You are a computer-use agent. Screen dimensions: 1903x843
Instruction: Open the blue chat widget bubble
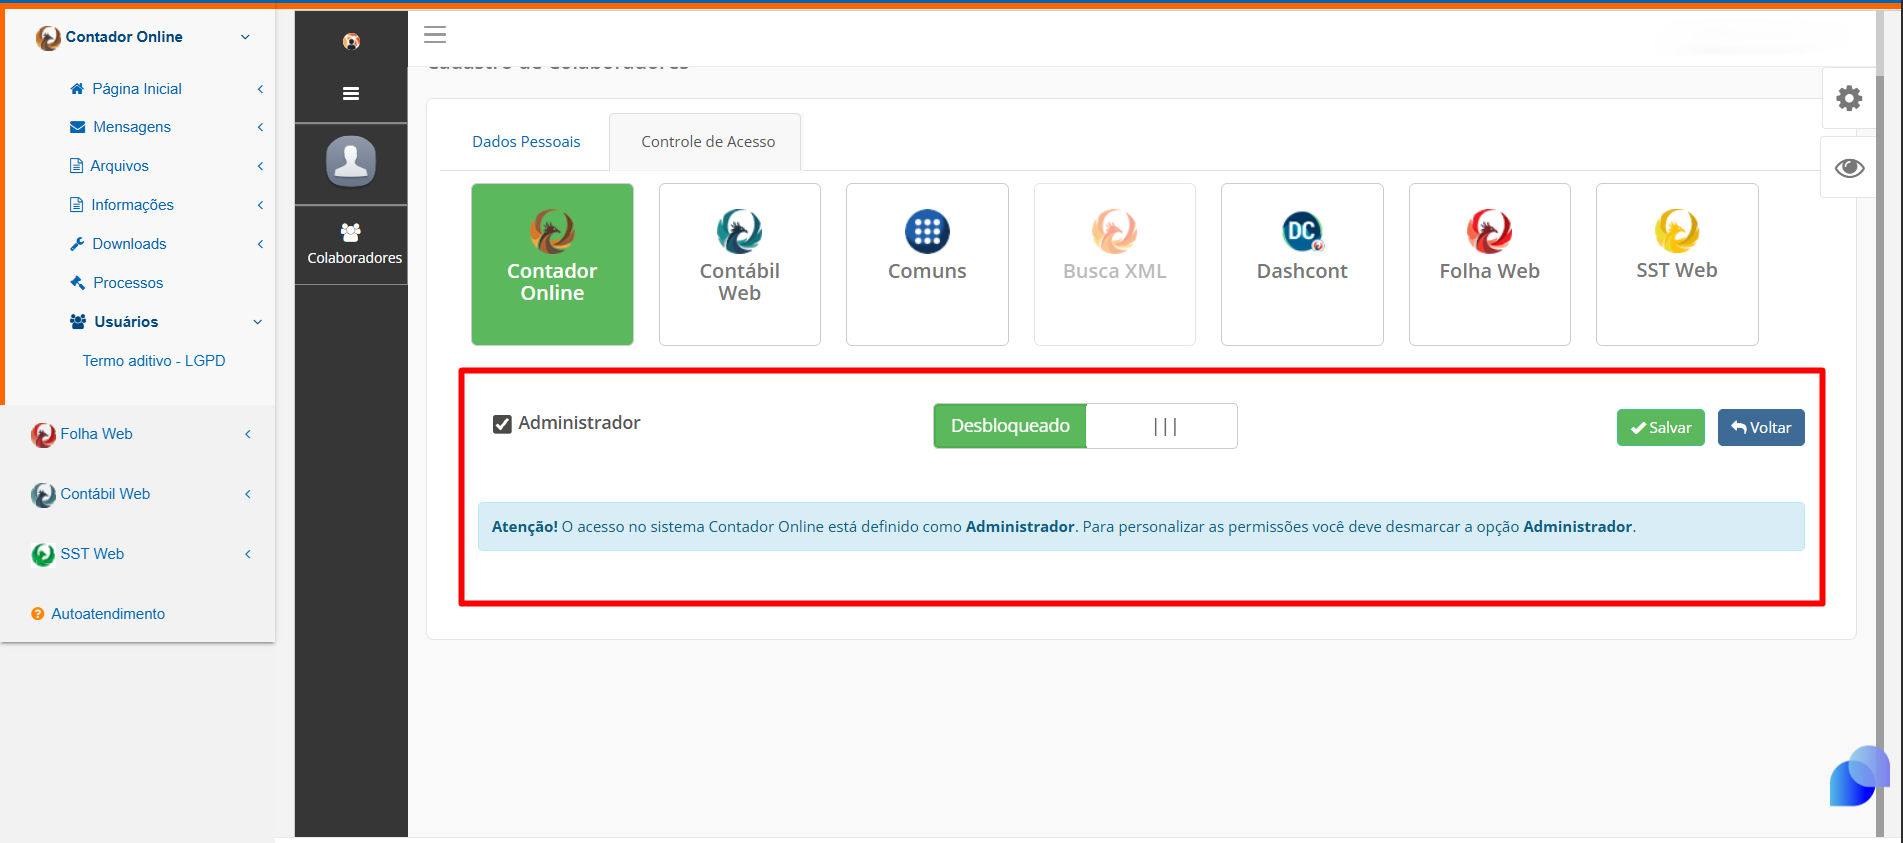[1859, 776]
